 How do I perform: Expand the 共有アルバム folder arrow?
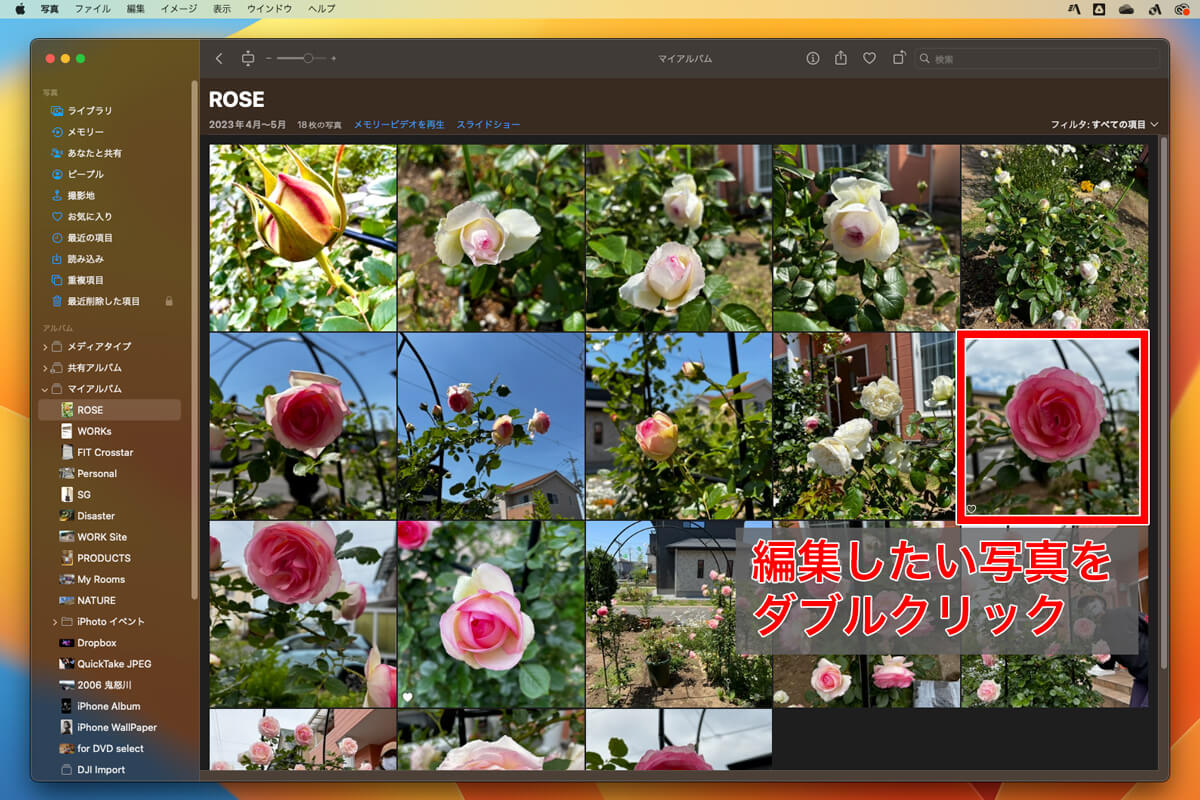click(x=44, y=367)
